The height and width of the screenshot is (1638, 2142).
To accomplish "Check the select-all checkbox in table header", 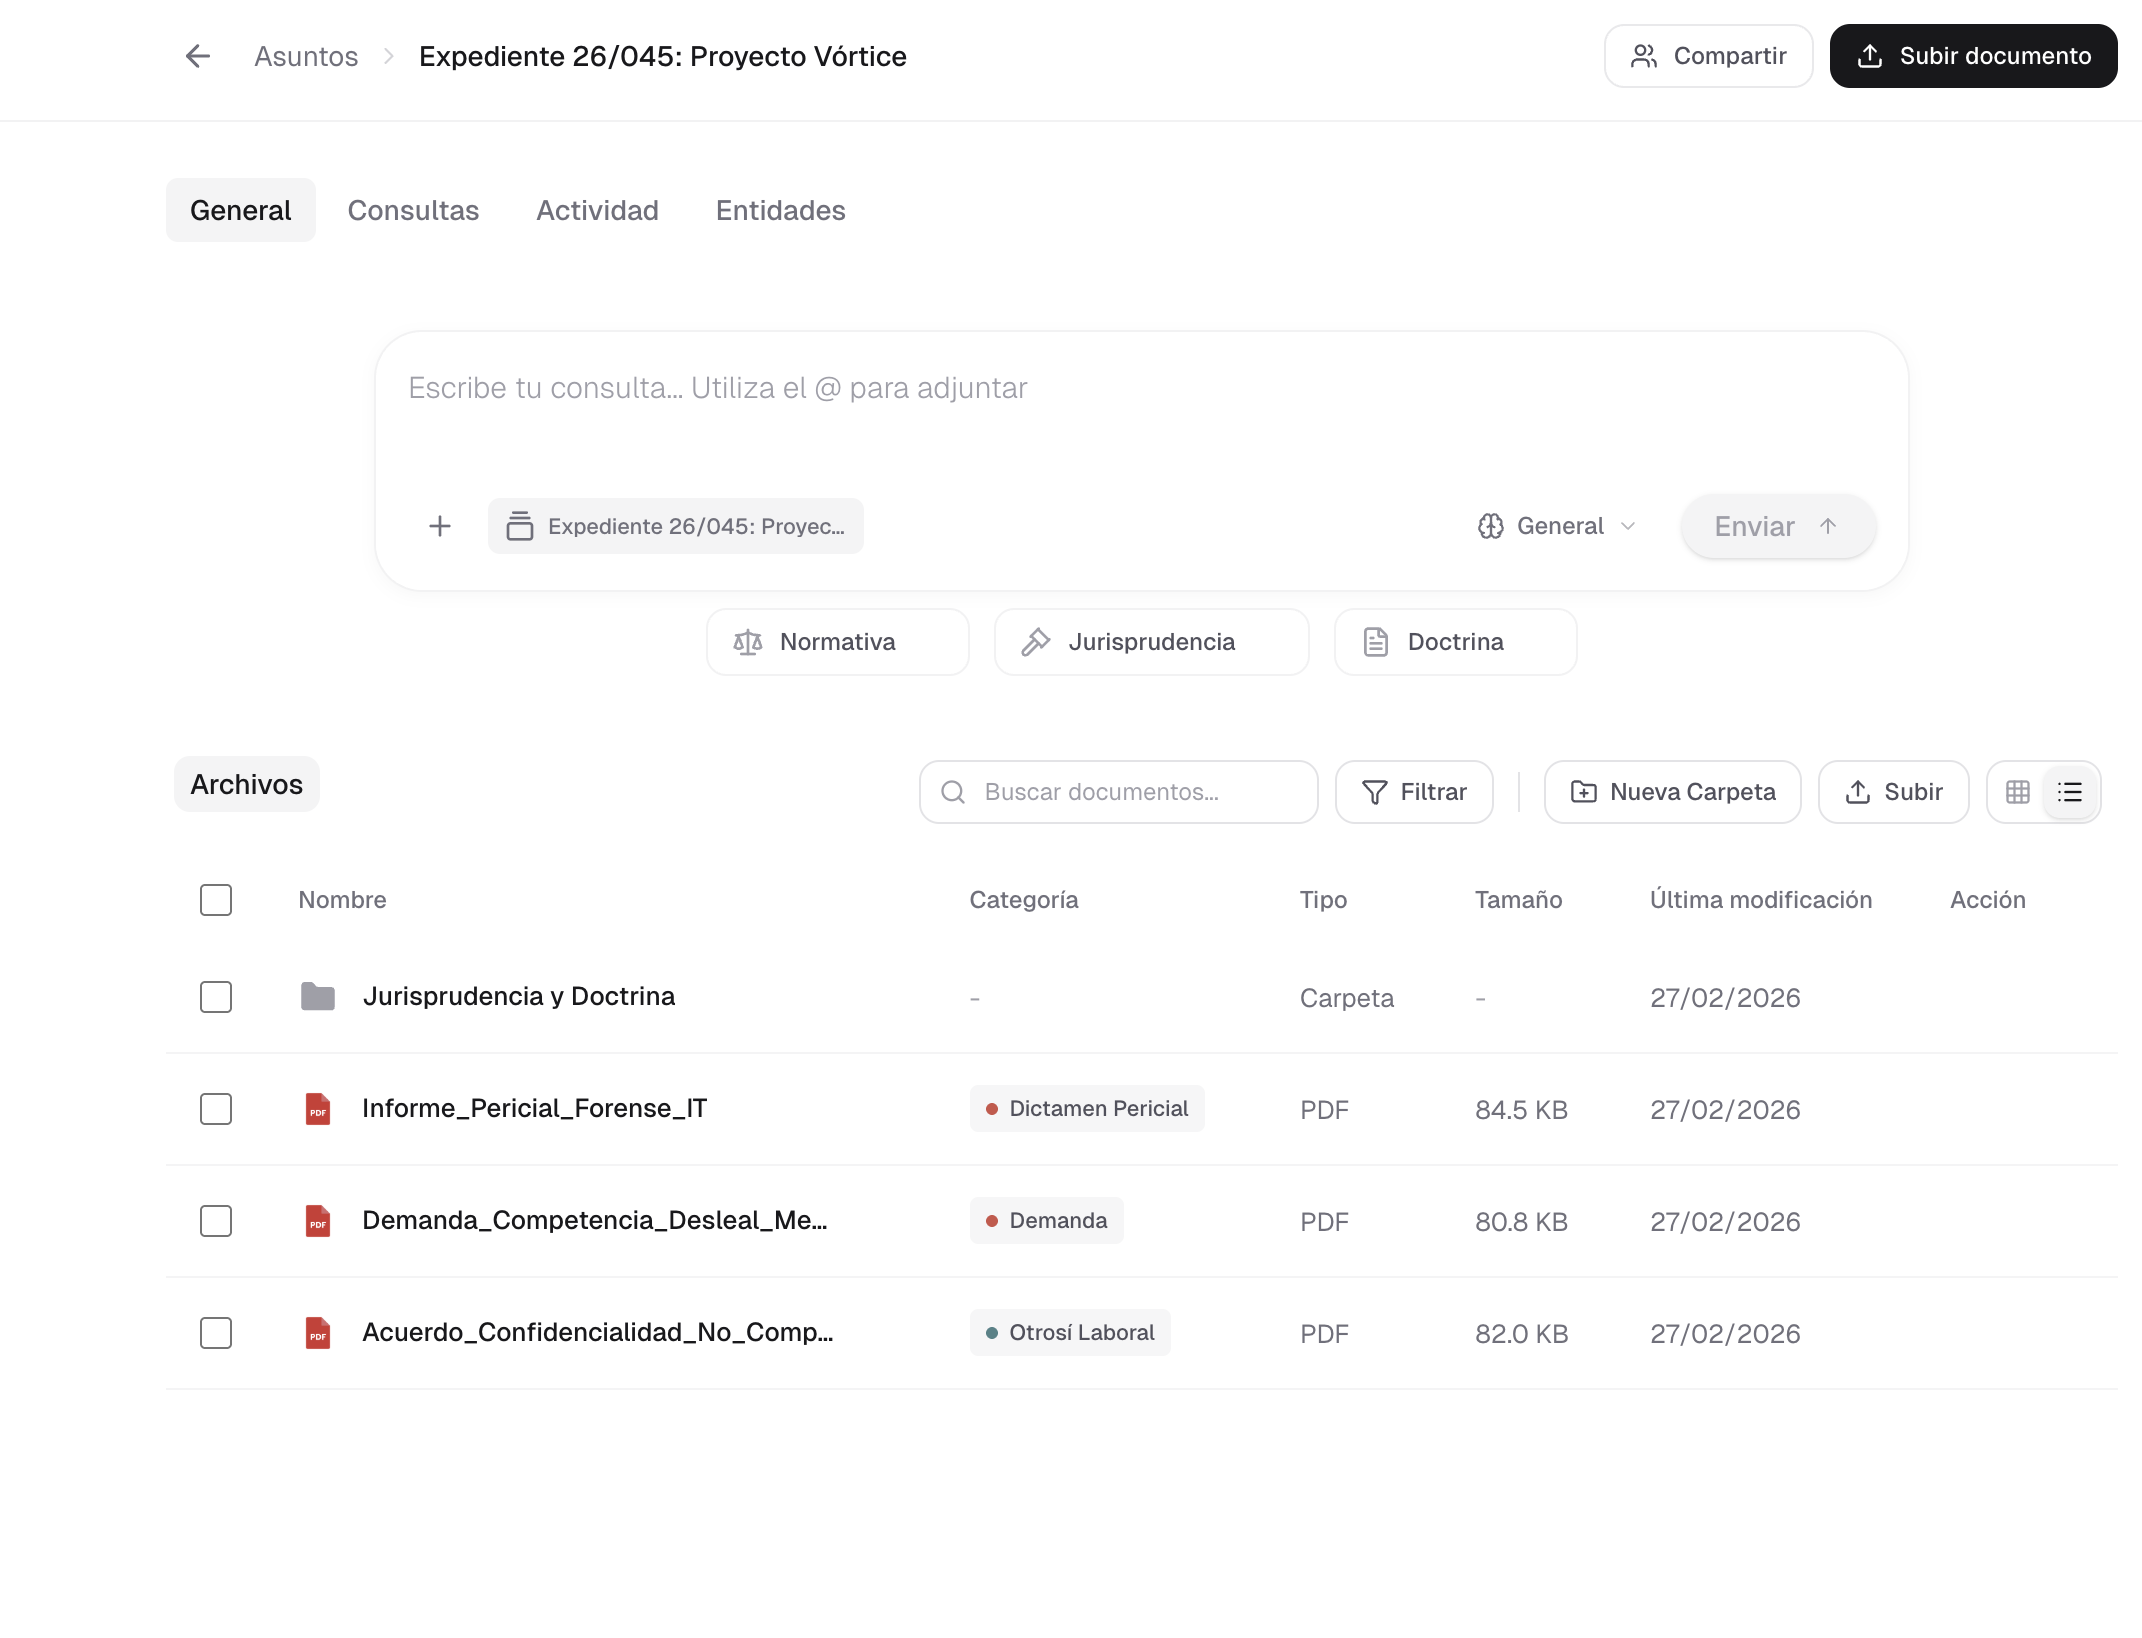I will pyautogui.click(x=215, y=900).
